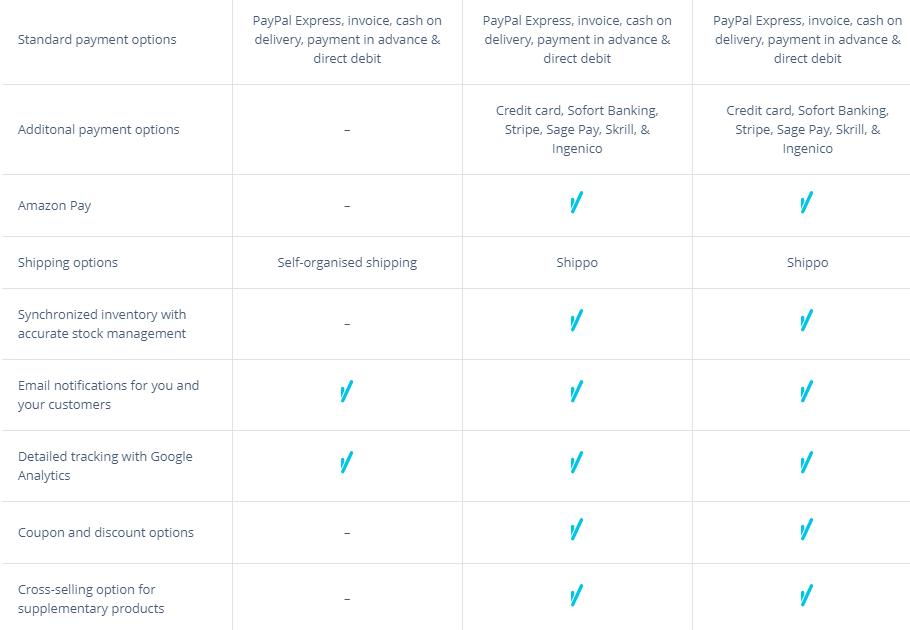Click the dash in the Cross-selling option row
The width and height of the screenshot is (910, 630).
pos(347,599)
